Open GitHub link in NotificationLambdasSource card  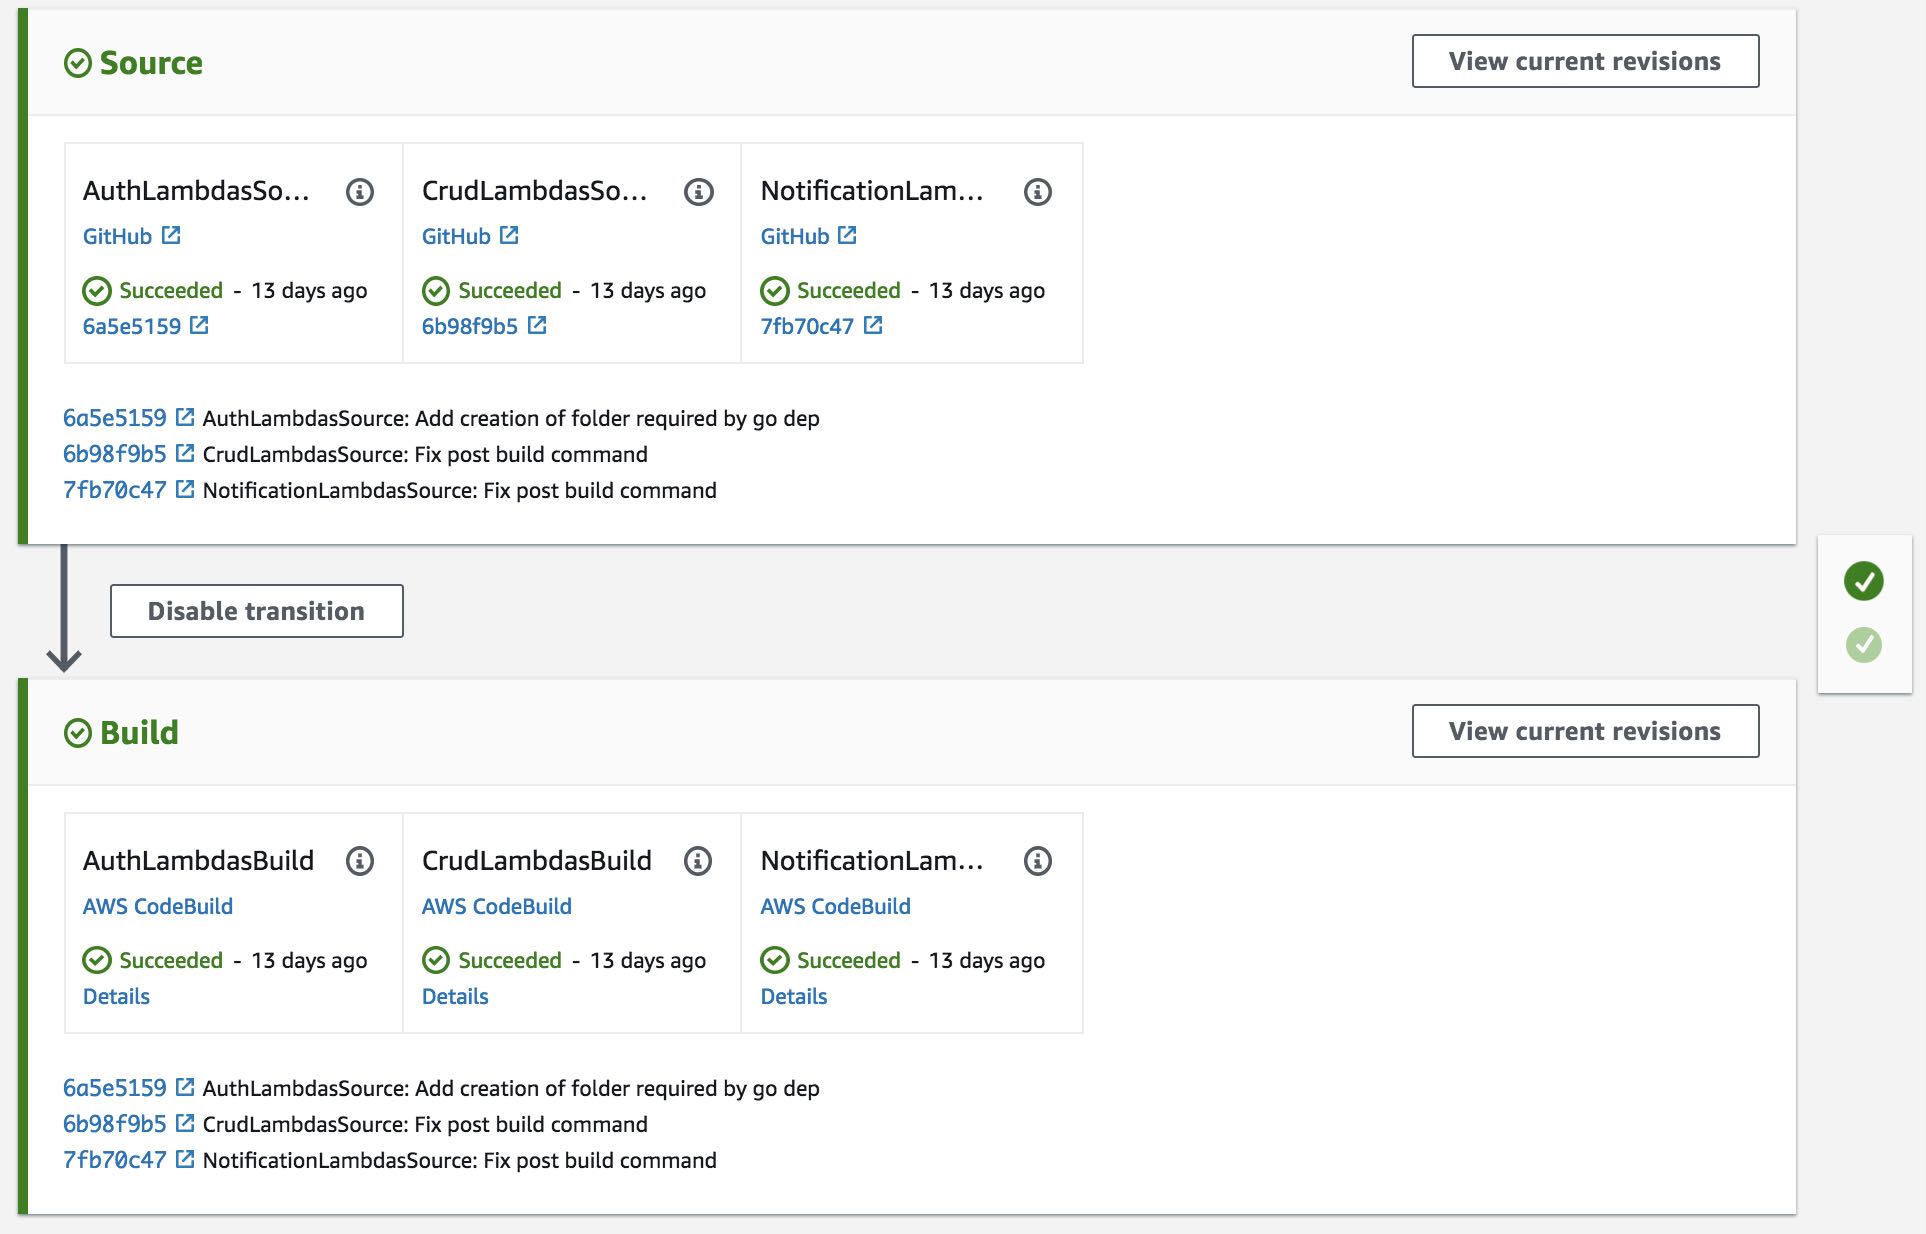tap(794, 237)
